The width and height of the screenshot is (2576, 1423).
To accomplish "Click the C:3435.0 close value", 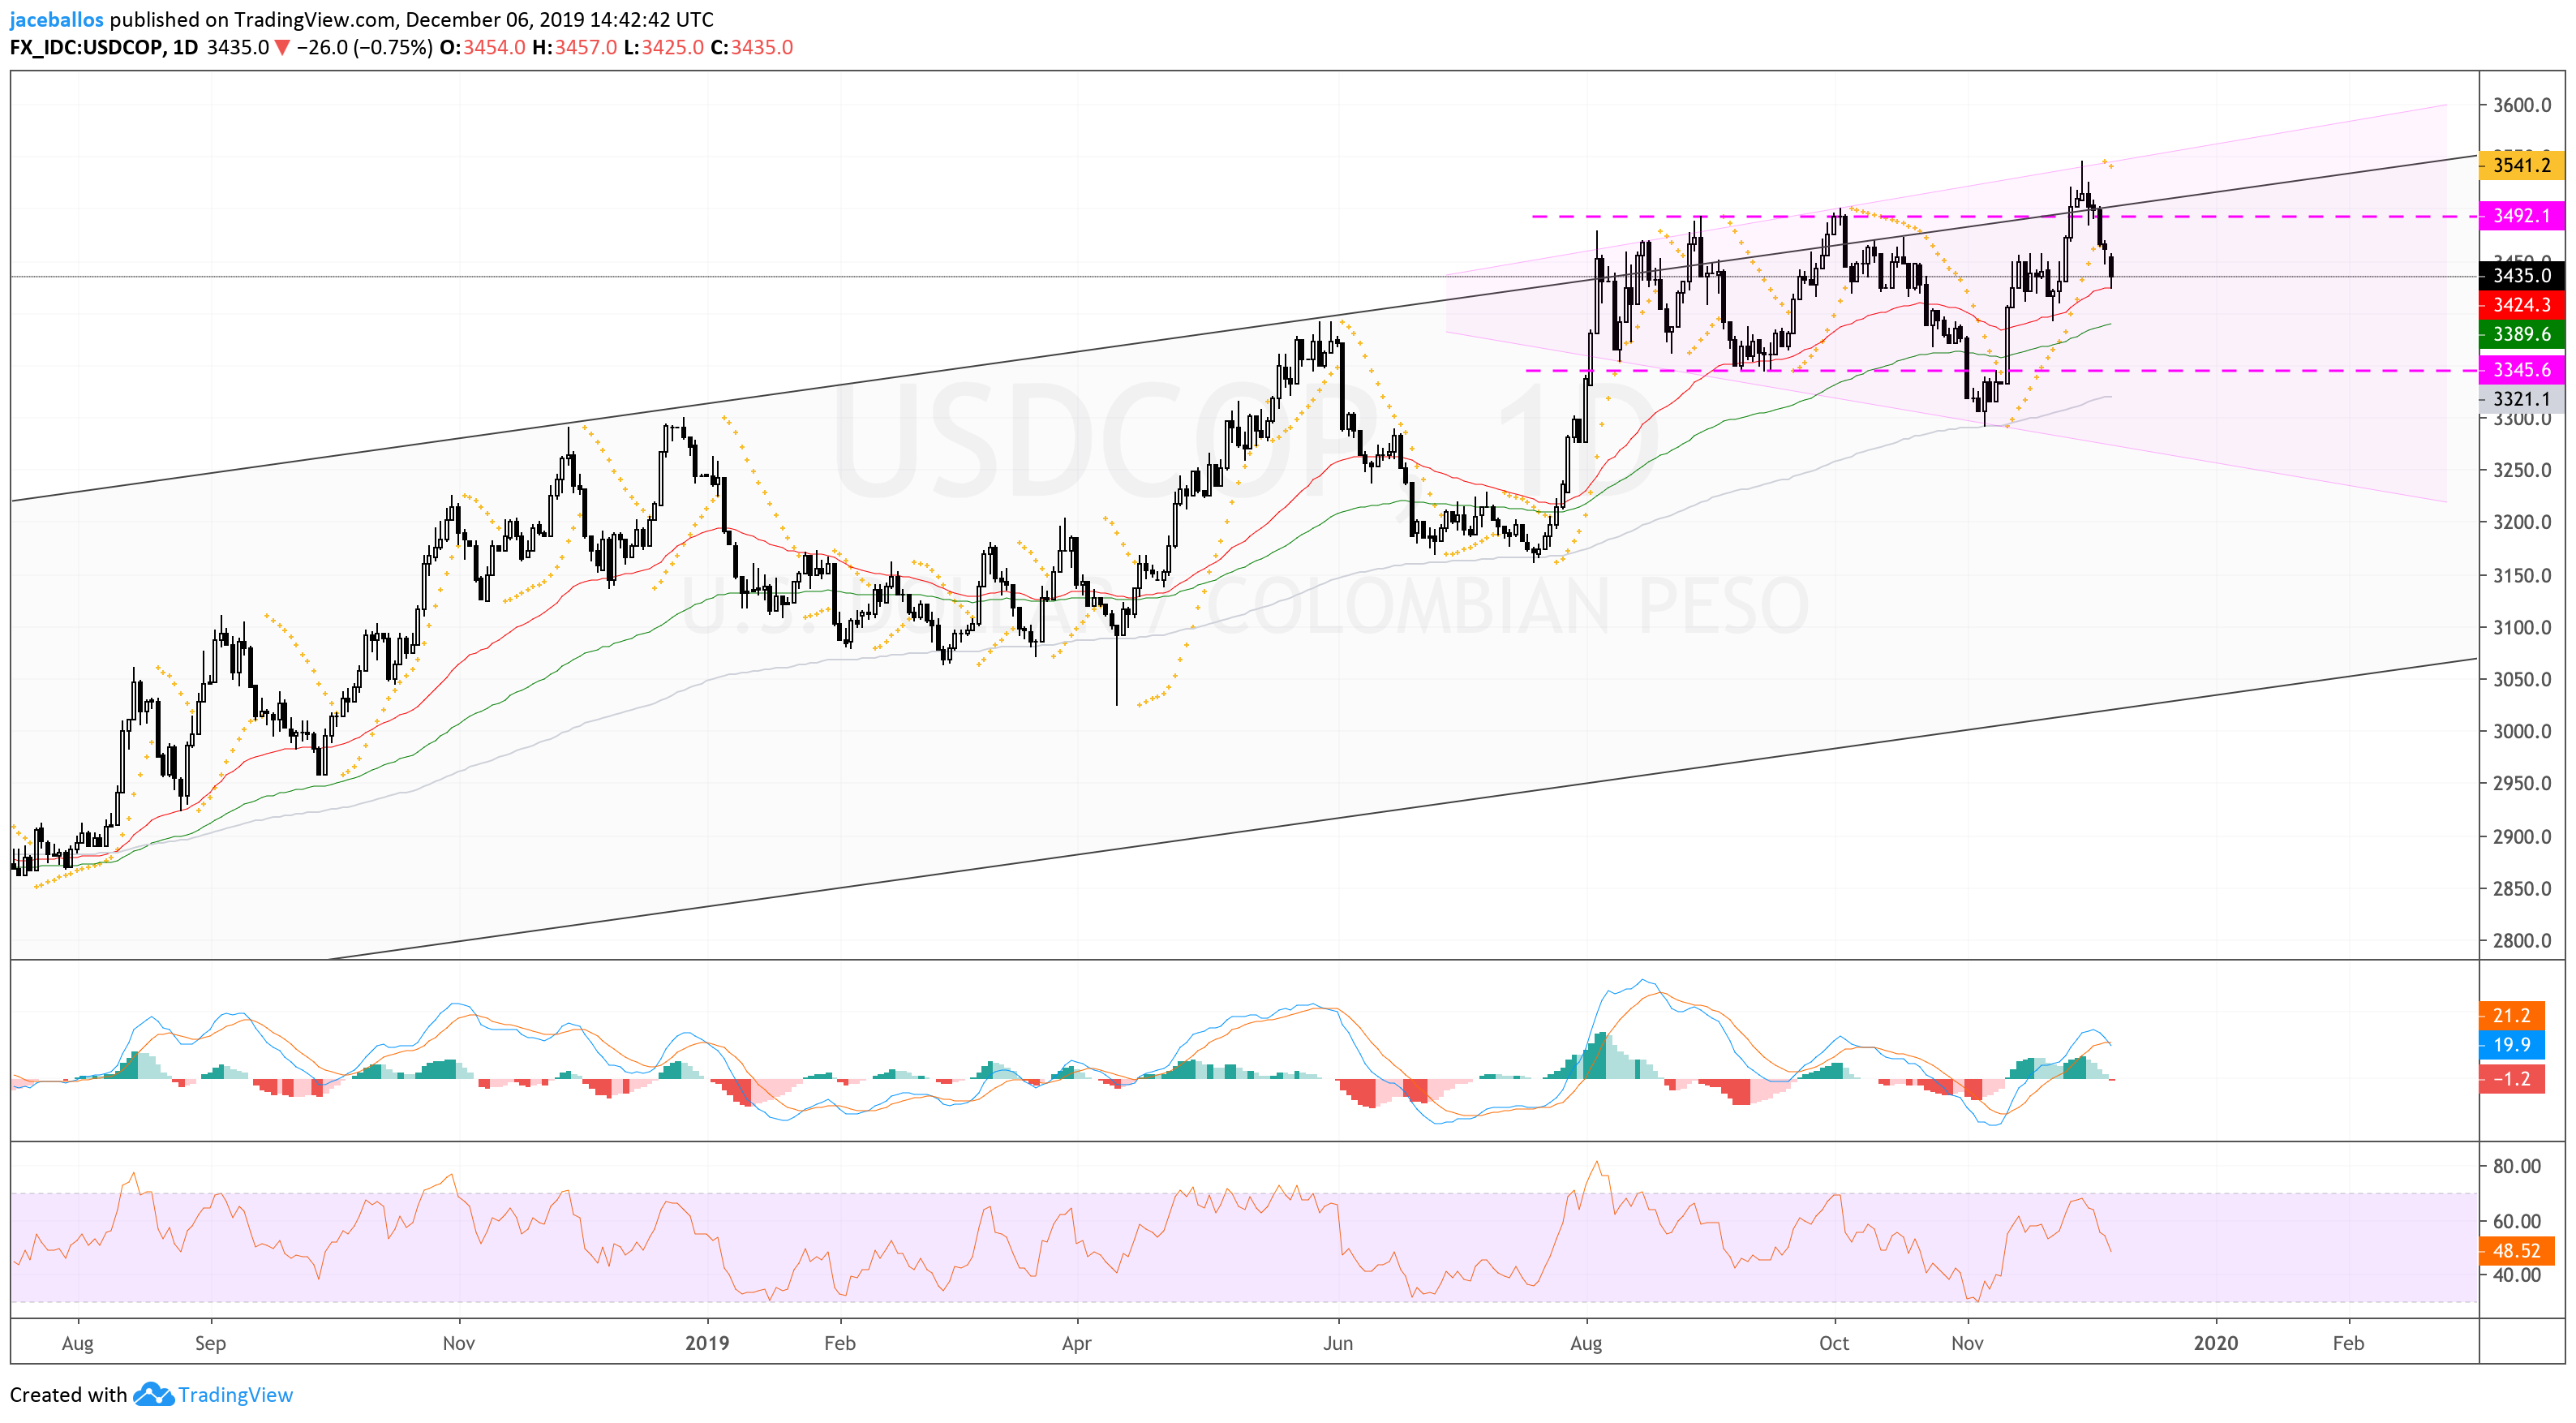I will click(x=752, y=47).
